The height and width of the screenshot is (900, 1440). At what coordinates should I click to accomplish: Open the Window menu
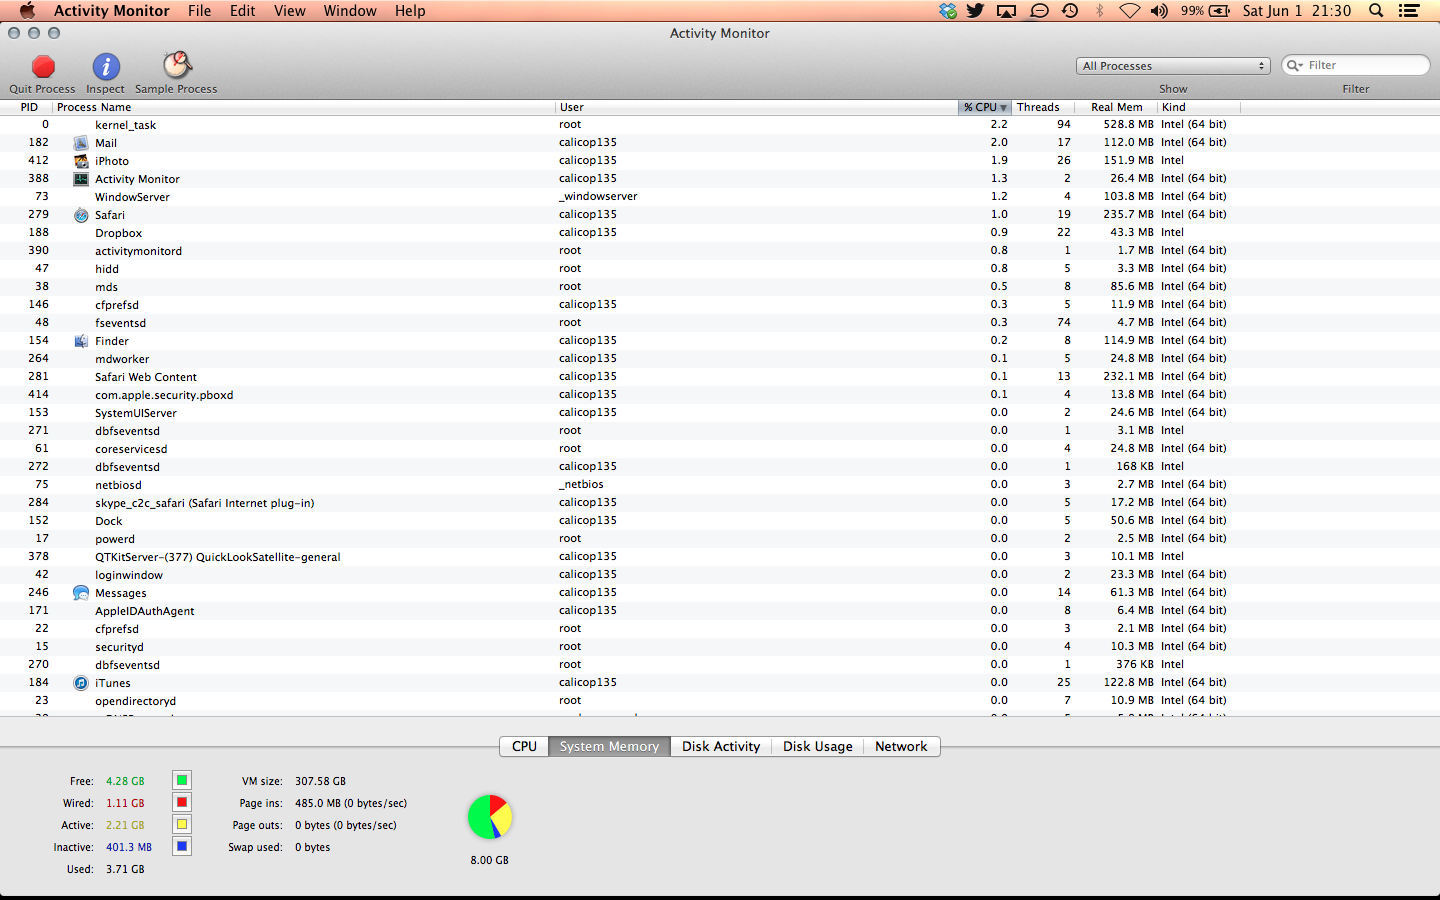(350, 10)
